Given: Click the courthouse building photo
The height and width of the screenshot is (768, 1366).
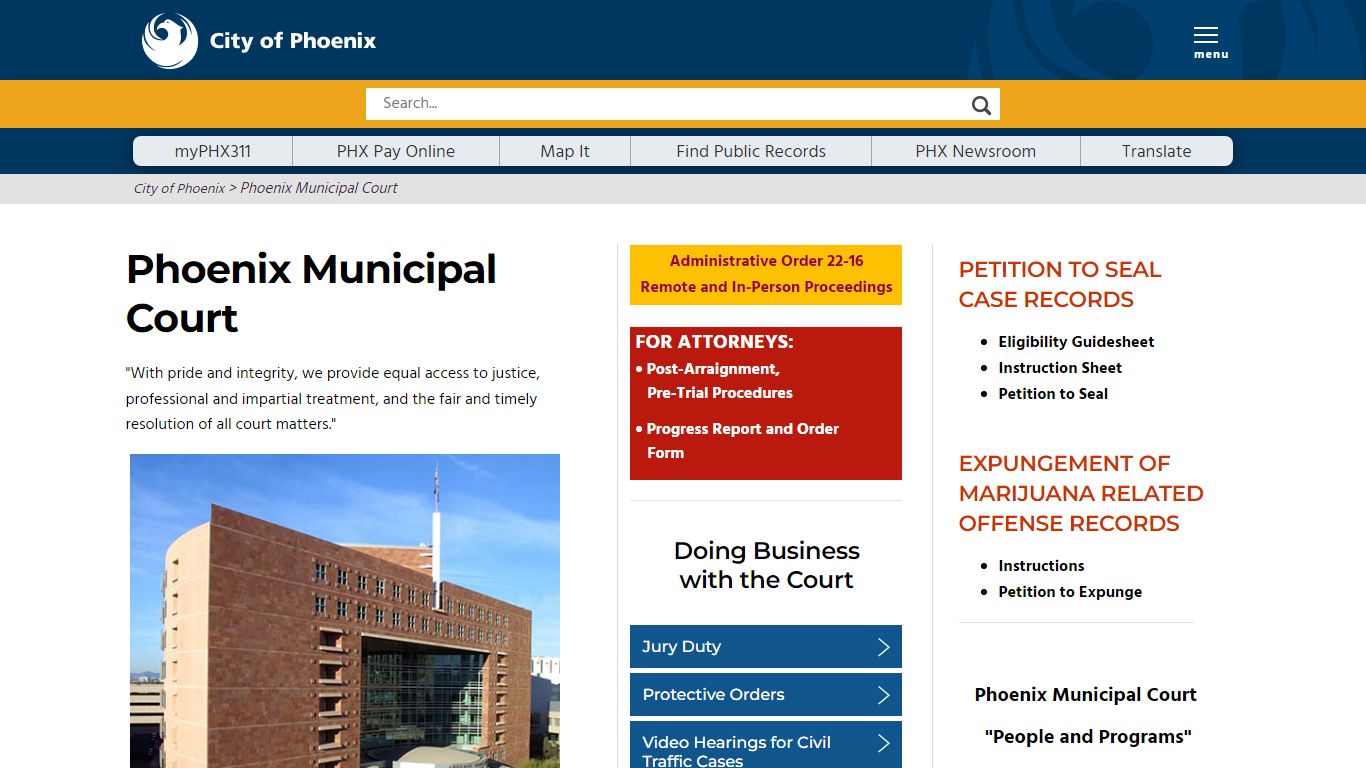Looking at the screenshot, I should coord(345,611).
